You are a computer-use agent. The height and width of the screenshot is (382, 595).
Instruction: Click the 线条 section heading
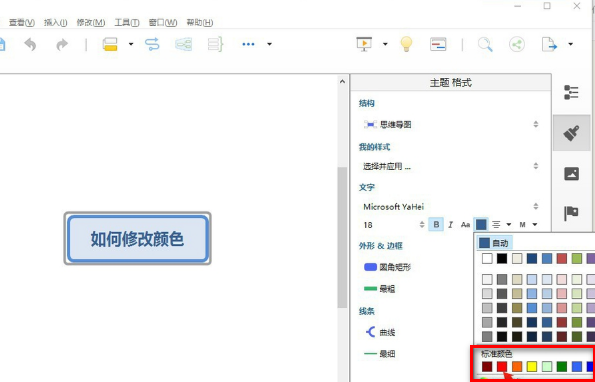coord(367,311)
